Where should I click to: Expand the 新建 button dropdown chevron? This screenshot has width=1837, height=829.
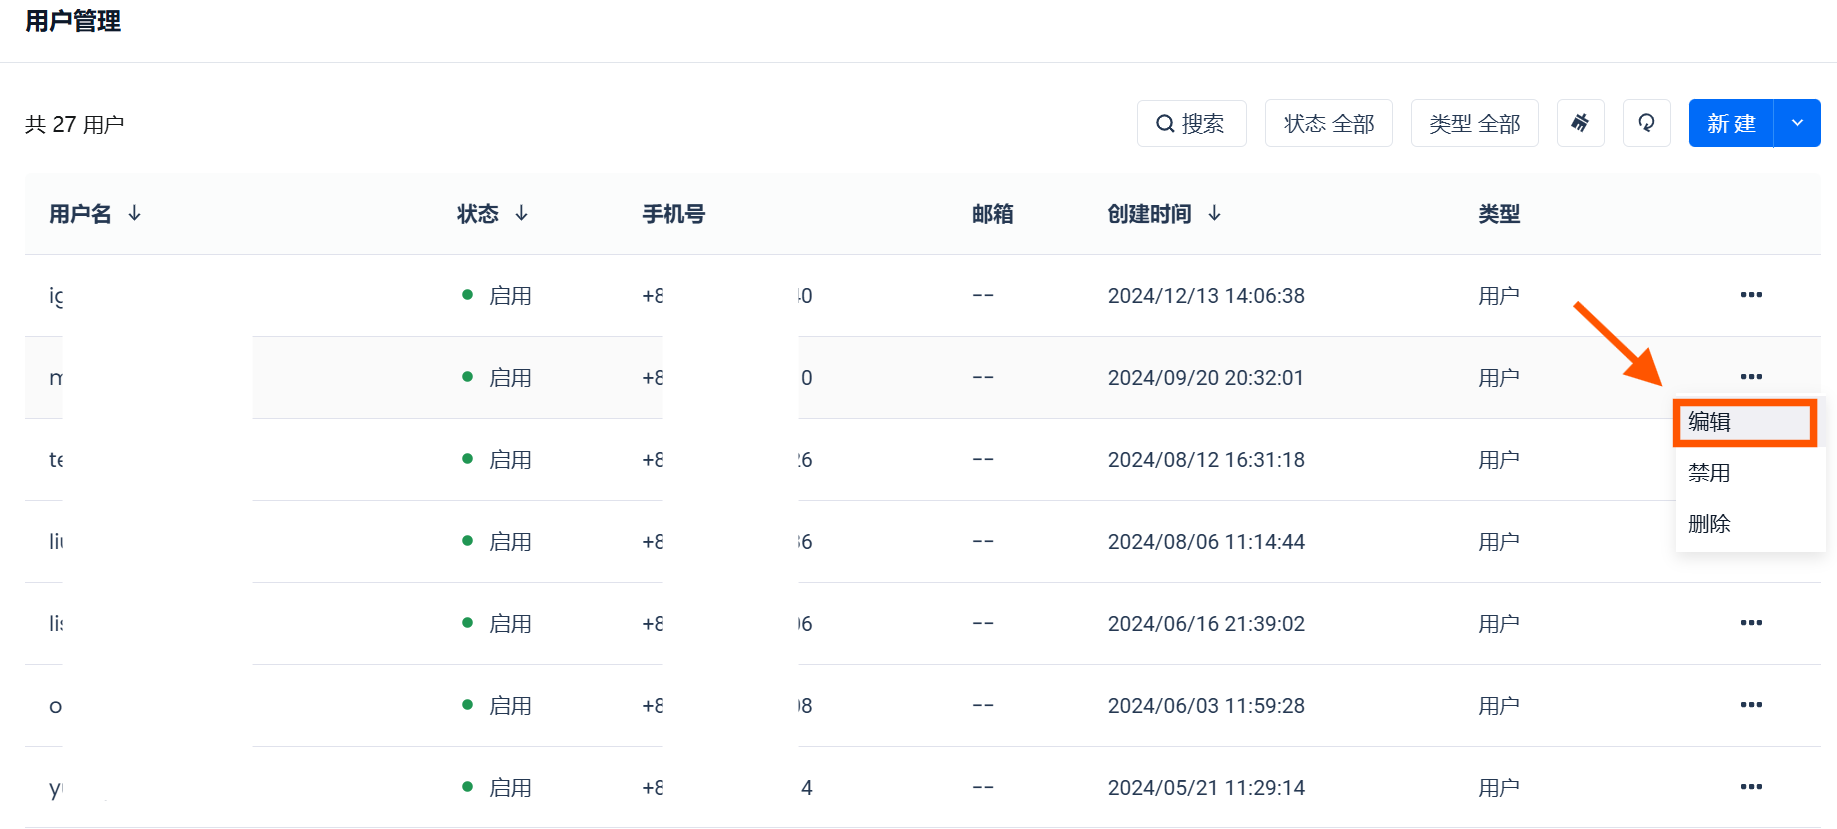click(1797, 123)
